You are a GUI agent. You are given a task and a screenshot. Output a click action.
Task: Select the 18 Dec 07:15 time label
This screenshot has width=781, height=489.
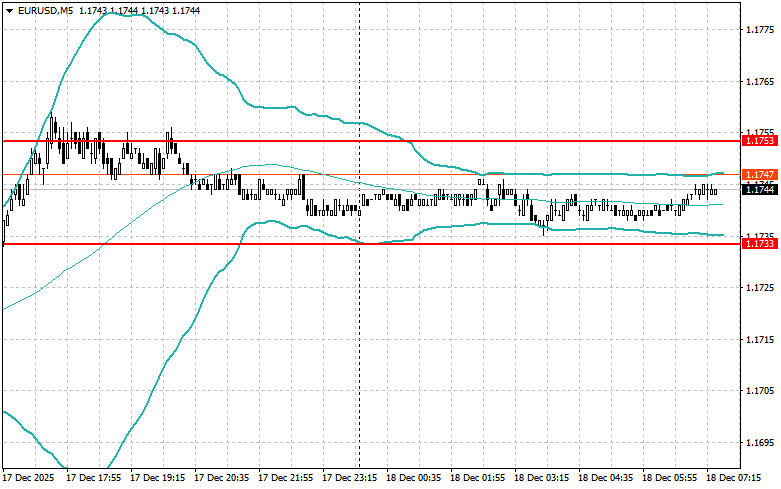[734, 478]
